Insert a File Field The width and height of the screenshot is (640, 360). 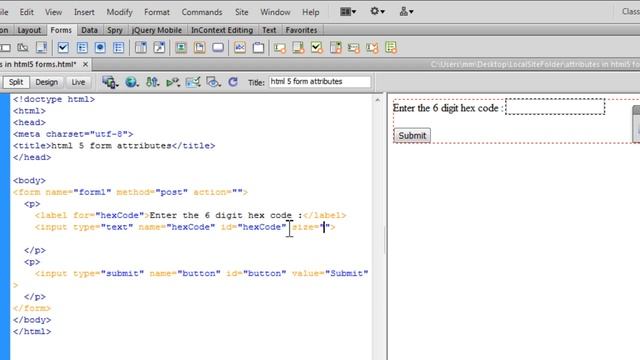(200, 47)
